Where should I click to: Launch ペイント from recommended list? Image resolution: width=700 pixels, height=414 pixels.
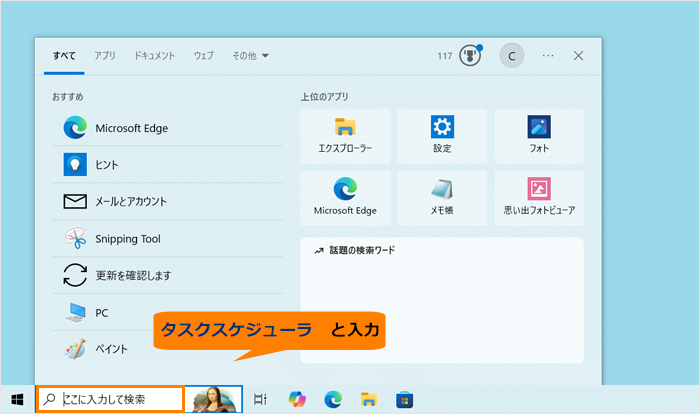[x=167, y=349]
